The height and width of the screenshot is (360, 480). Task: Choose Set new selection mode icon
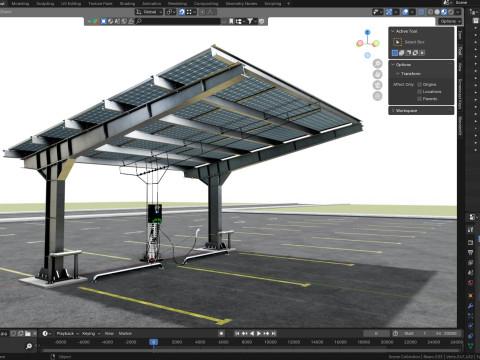tap(395, 53)
